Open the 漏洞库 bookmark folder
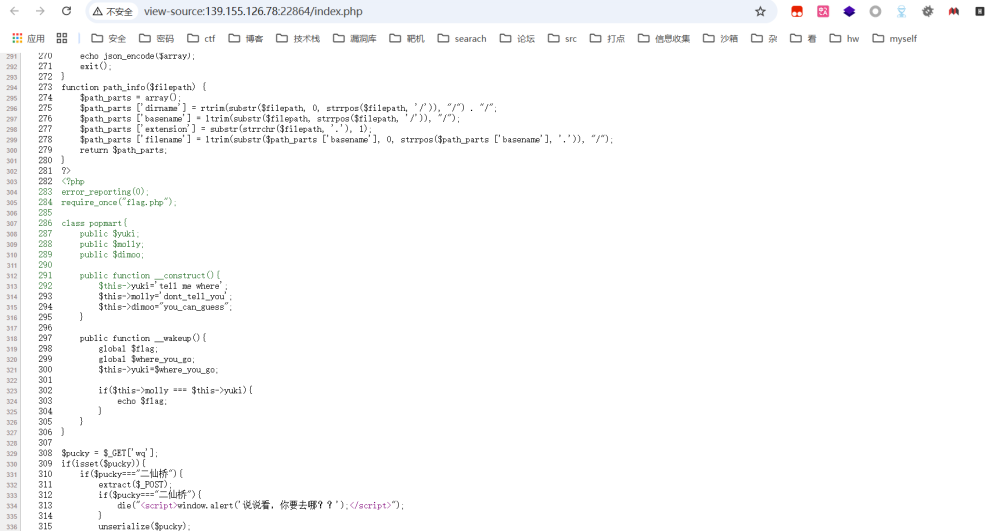The image size is (1000, 531). 355,38
